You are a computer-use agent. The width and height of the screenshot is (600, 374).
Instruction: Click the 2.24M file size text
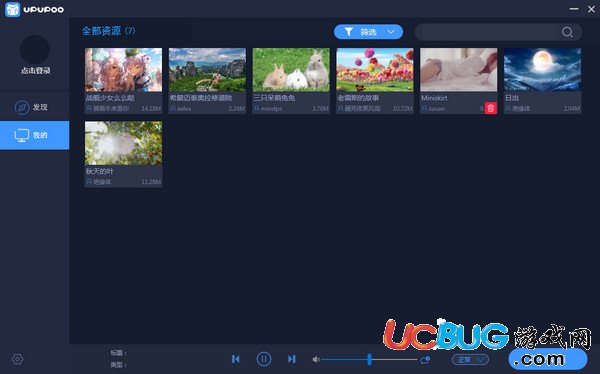pyautogui.click(x=236, y=109)
